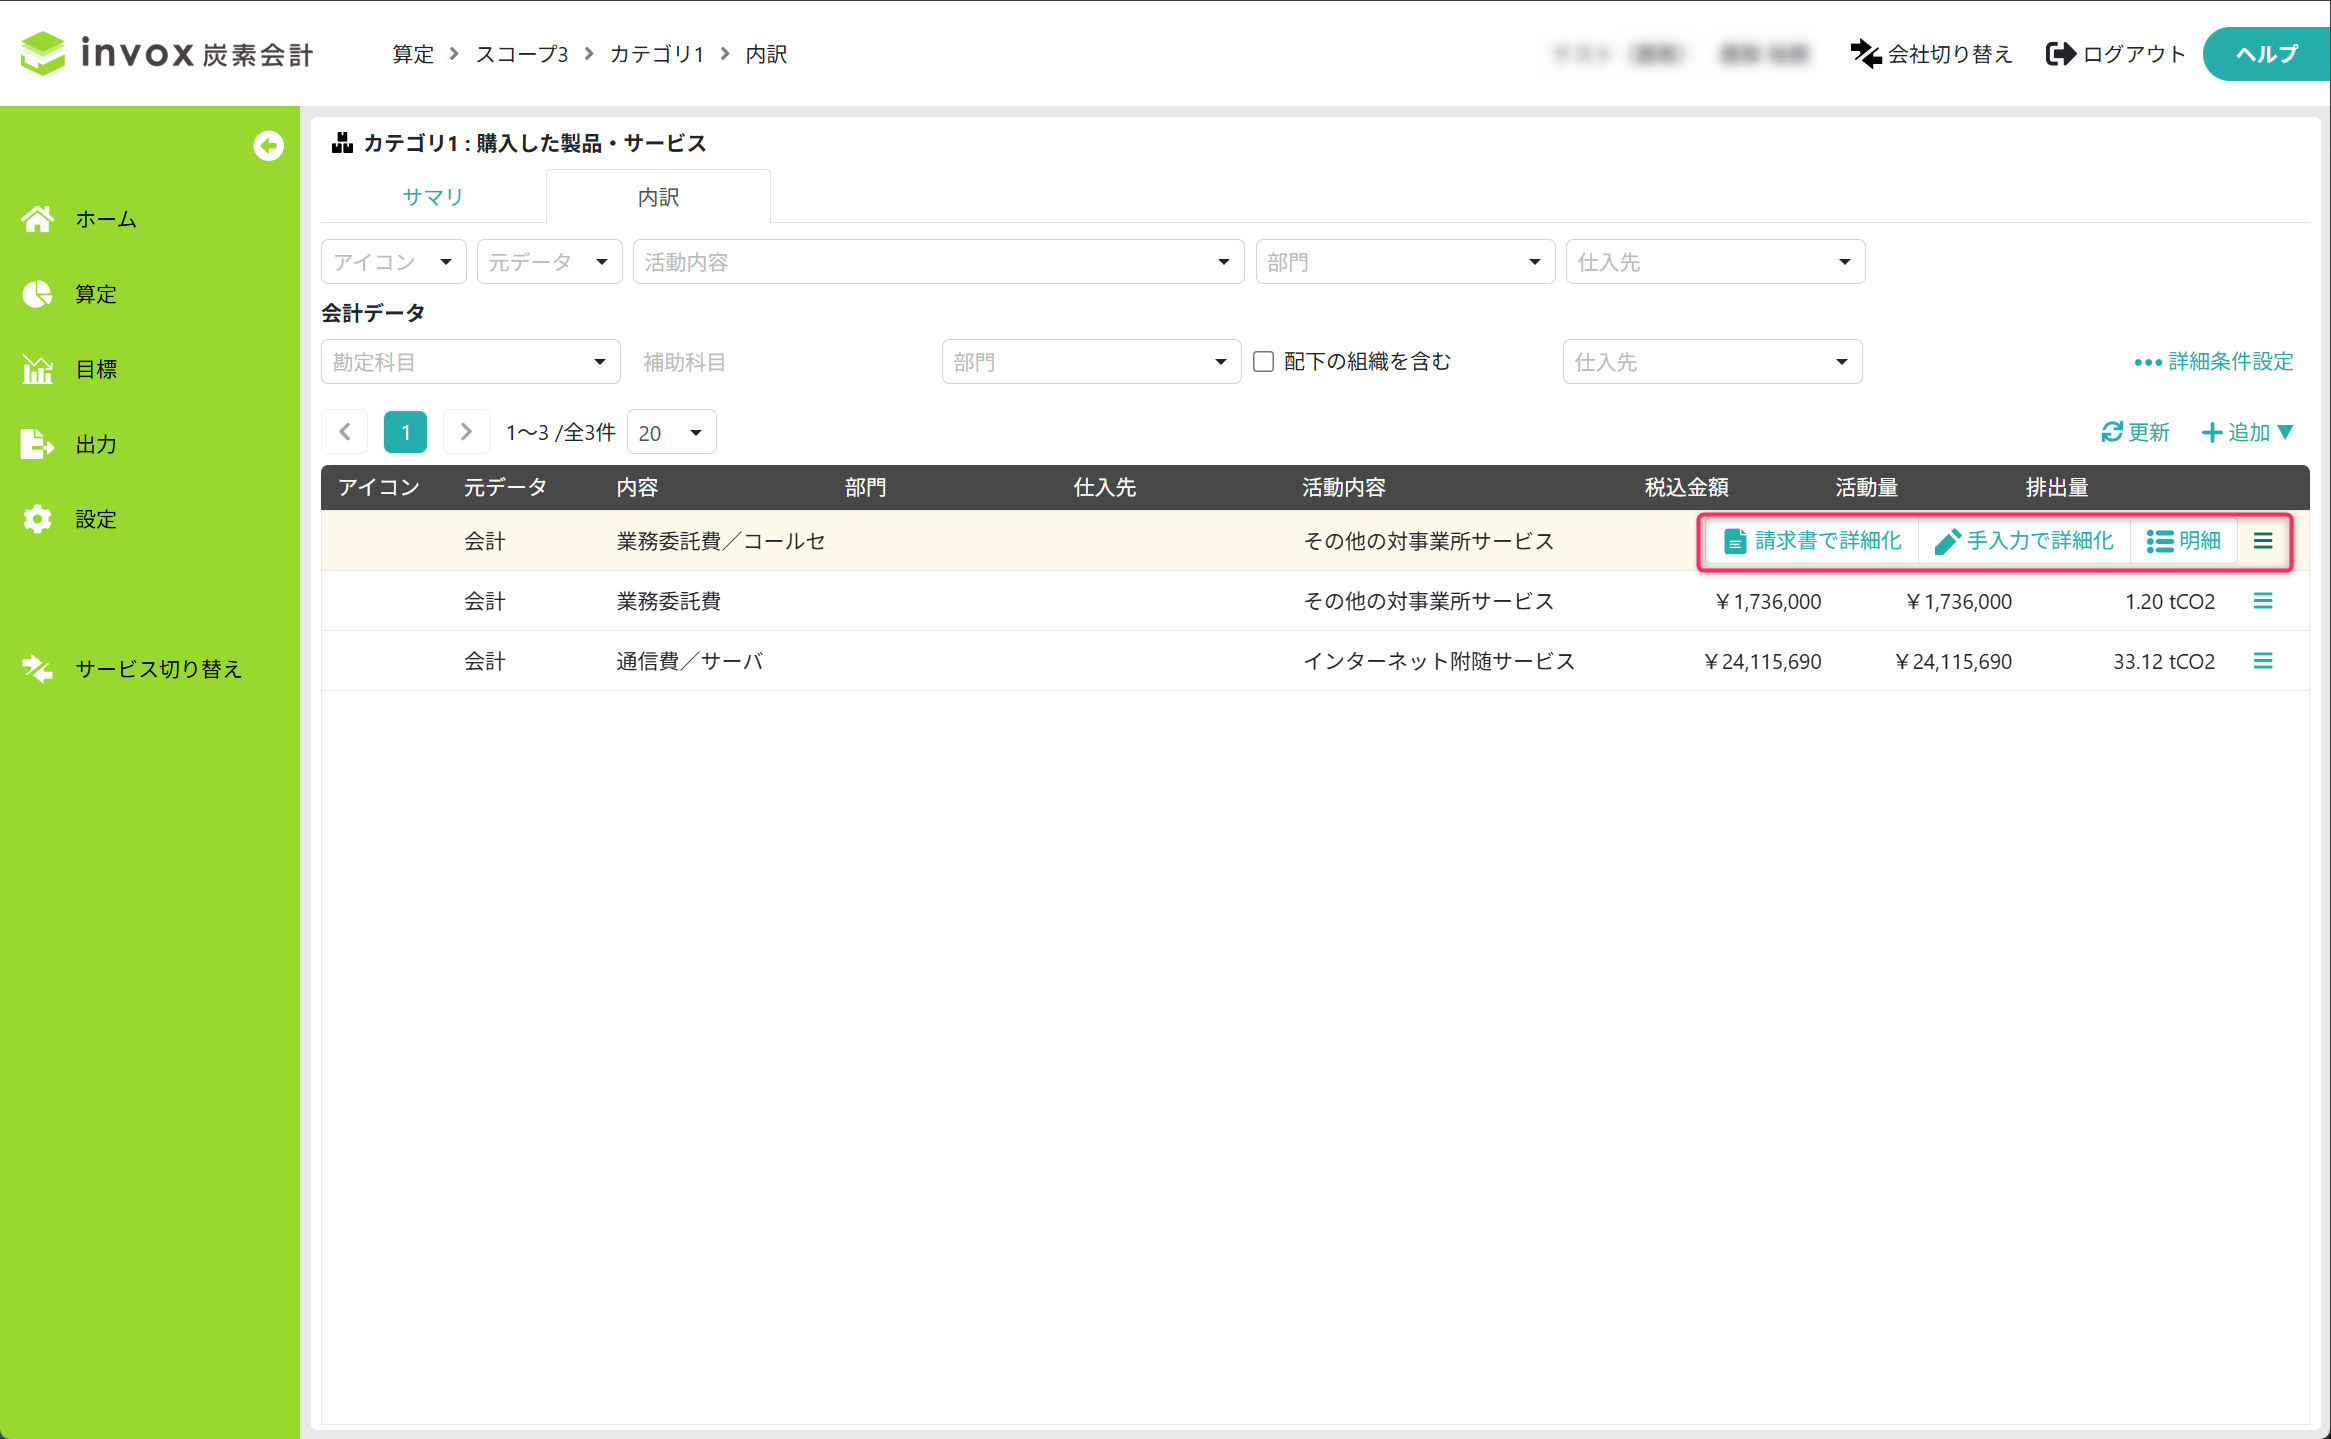Toggle 配下の組織を含む checkbox
2331x1439 pixels.
[x=1264, y=362]
